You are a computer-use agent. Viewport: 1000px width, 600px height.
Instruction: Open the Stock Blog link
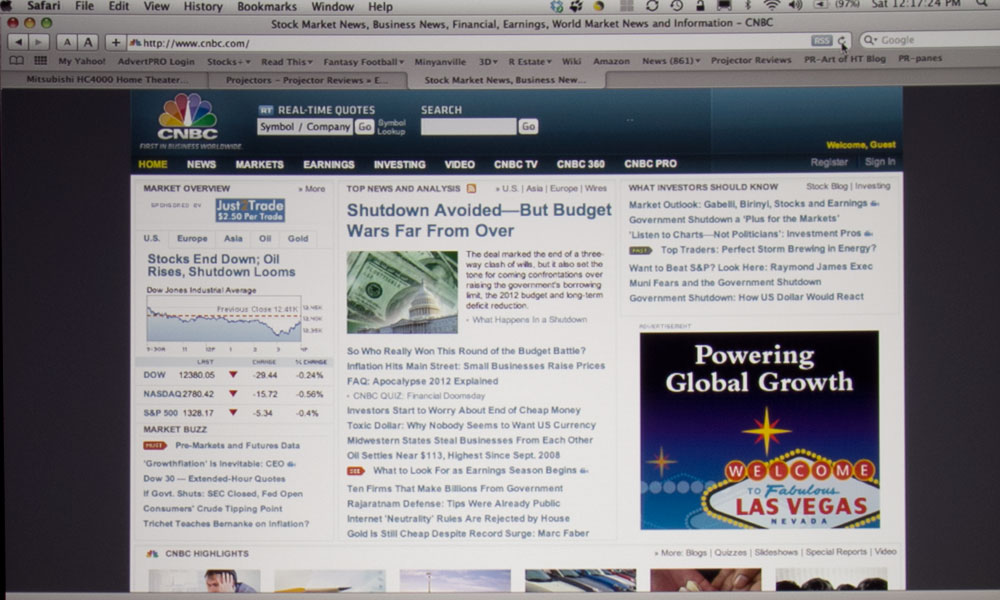[827, 186]
